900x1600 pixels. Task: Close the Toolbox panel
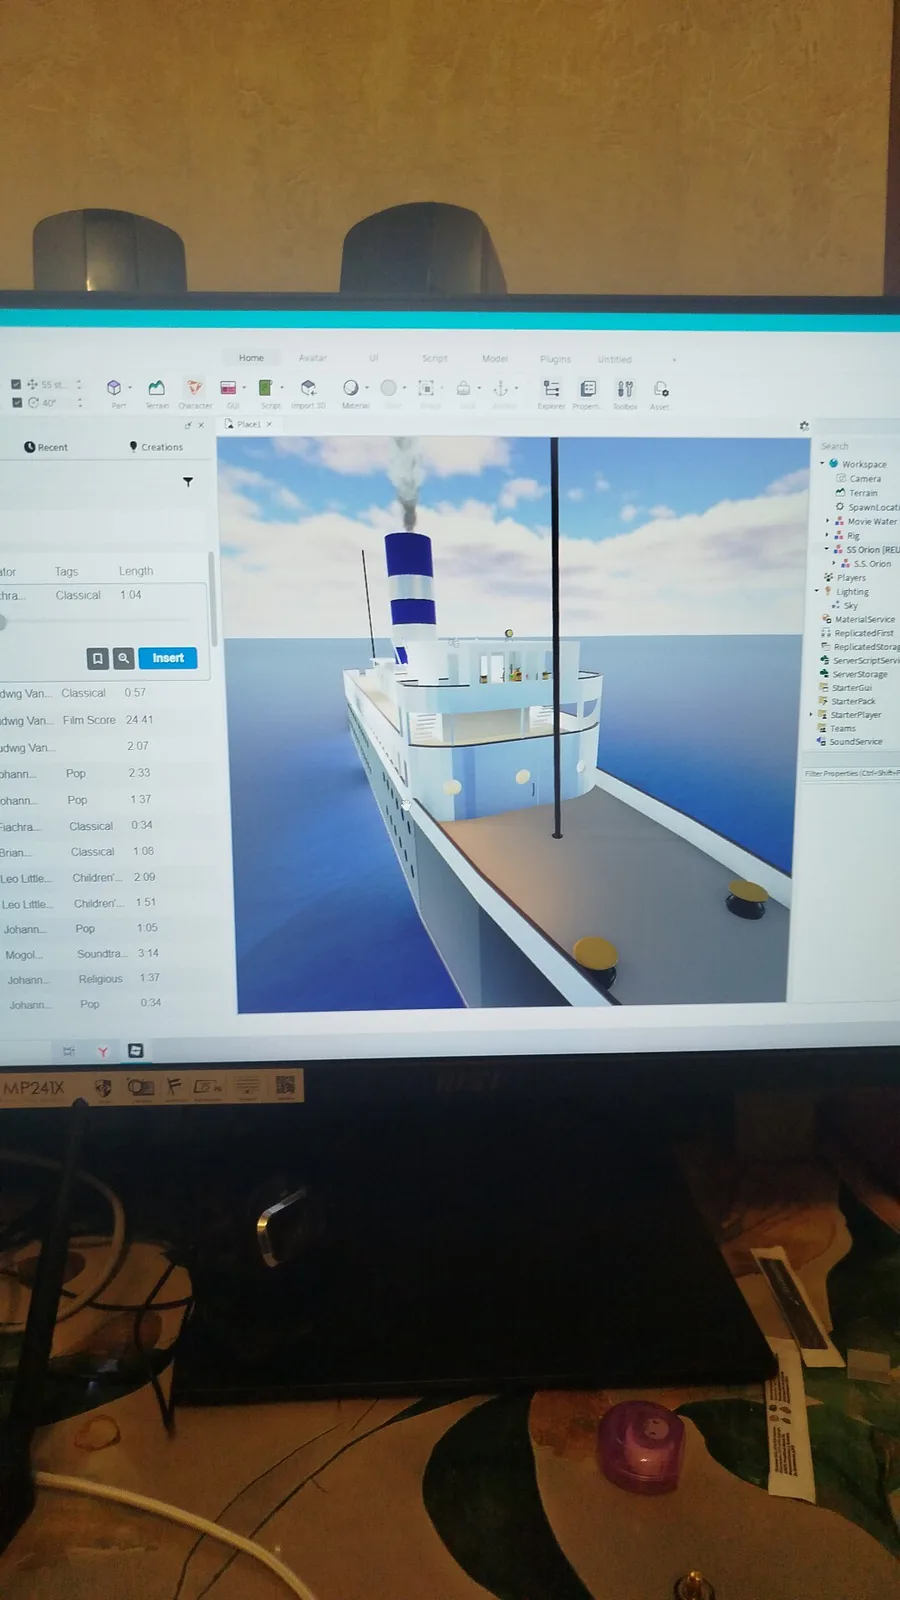pos(201,425)
